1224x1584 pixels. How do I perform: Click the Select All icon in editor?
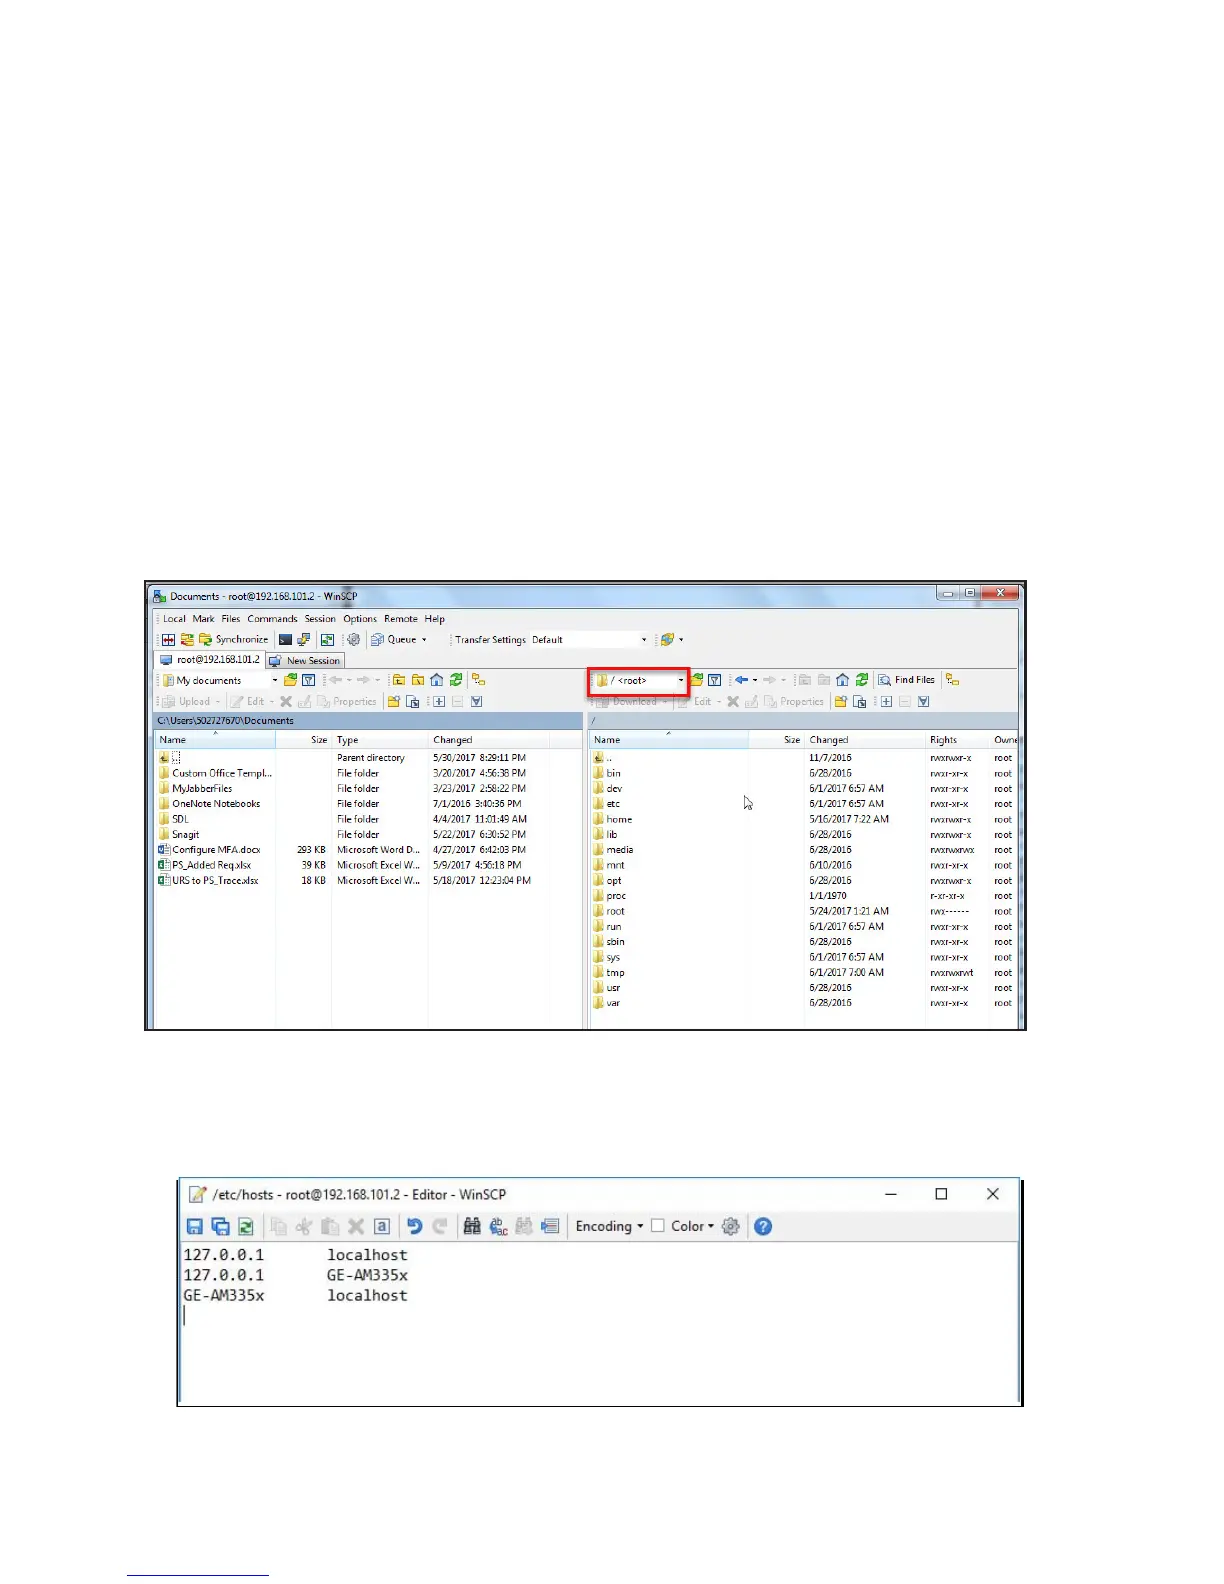click(382, 1226)
